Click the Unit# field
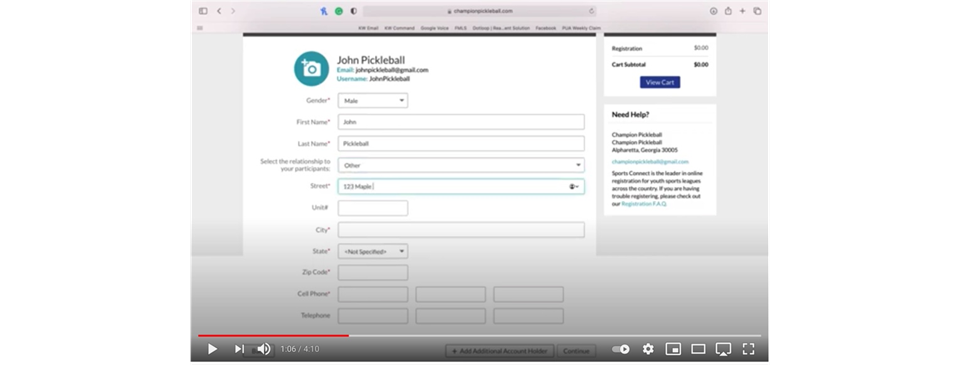 (x=372, y=208)
